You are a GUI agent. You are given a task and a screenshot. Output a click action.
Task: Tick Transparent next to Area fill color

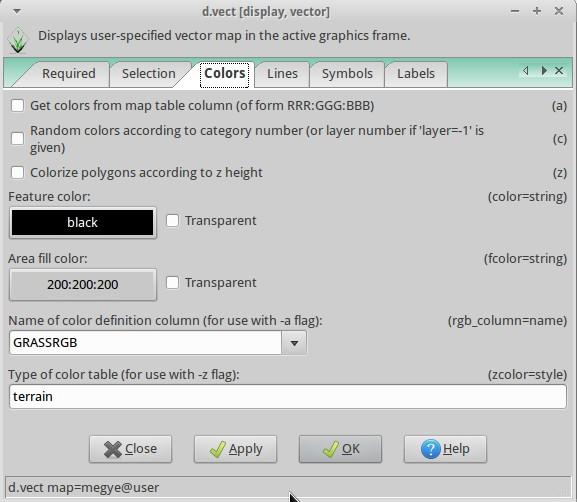point(173,283)
